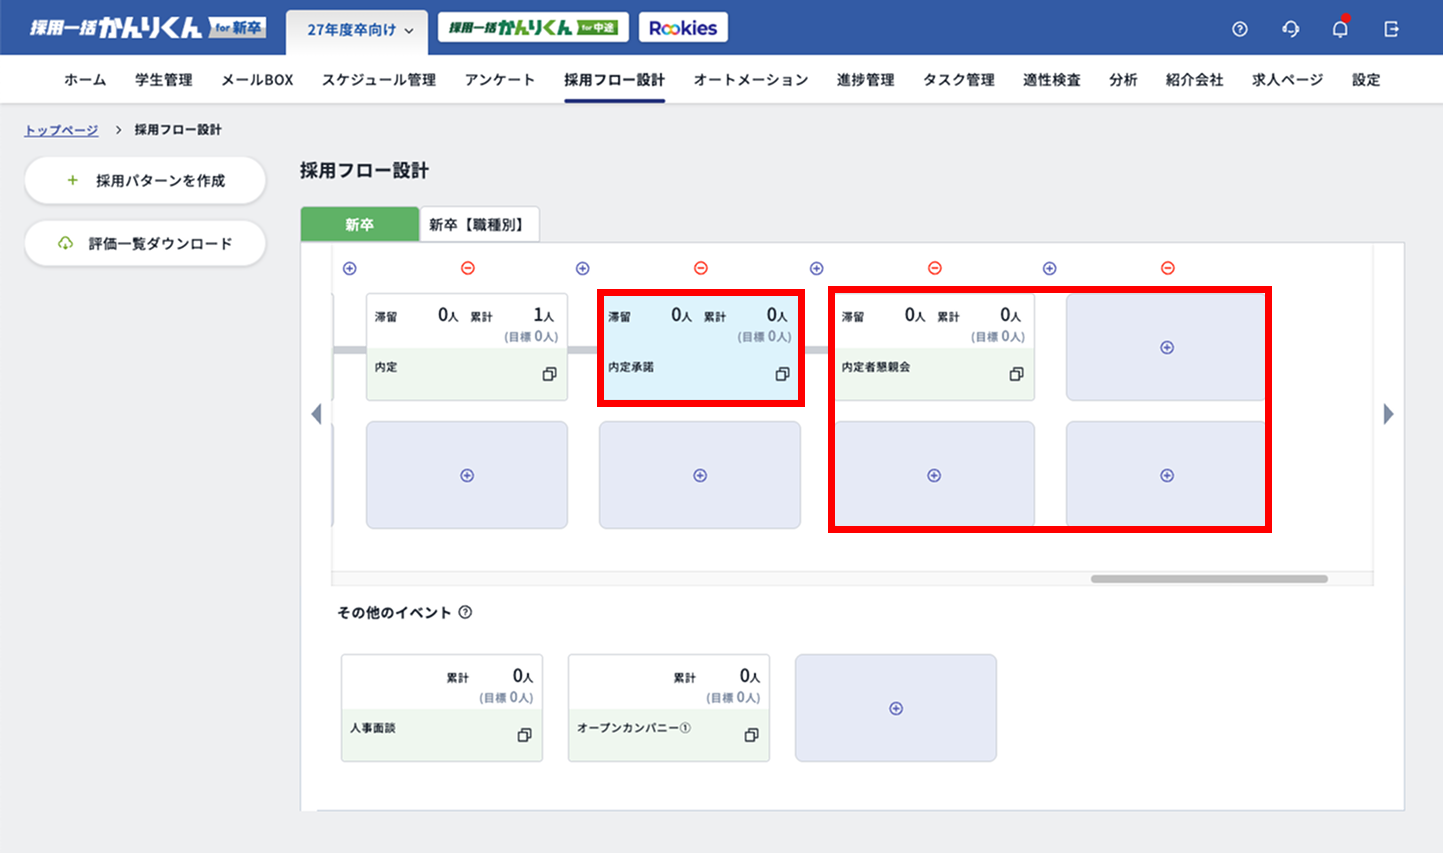Open the support headset icon
Screen dimensions: 1443x853
1290,29
